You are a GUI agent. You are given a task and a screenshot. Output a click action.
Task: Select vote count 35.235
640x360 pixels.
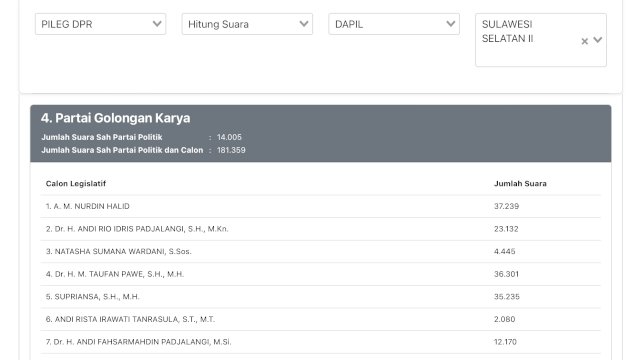(507, 297)
